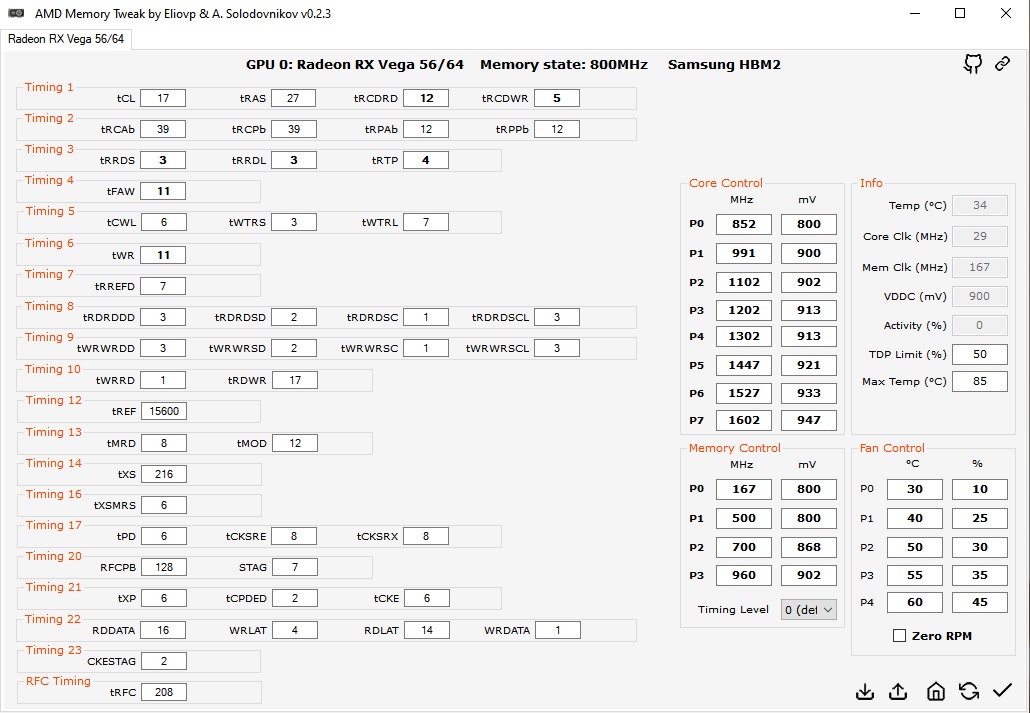1030x713 pixels.
Task: Click Fan Control P0 temperature field
Action: click(x=914, y=489)
